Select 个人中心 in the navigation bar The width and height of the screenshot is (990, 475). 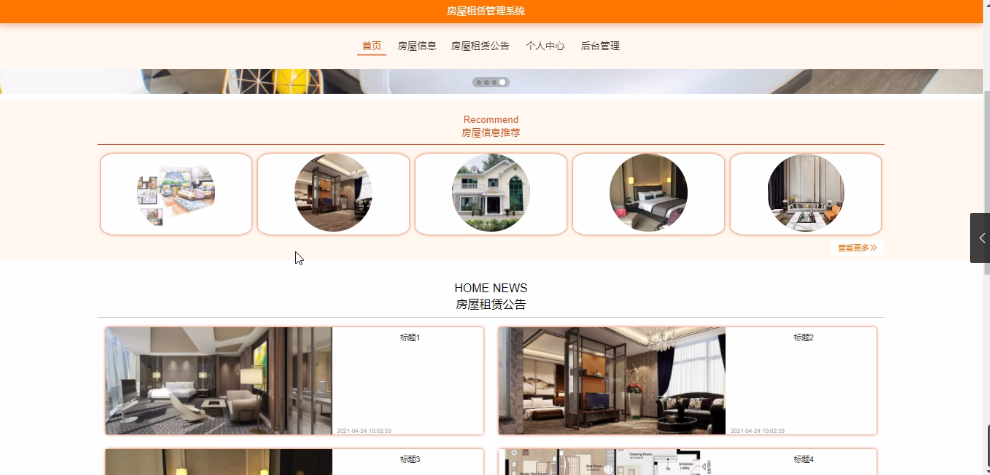[545, 46]
